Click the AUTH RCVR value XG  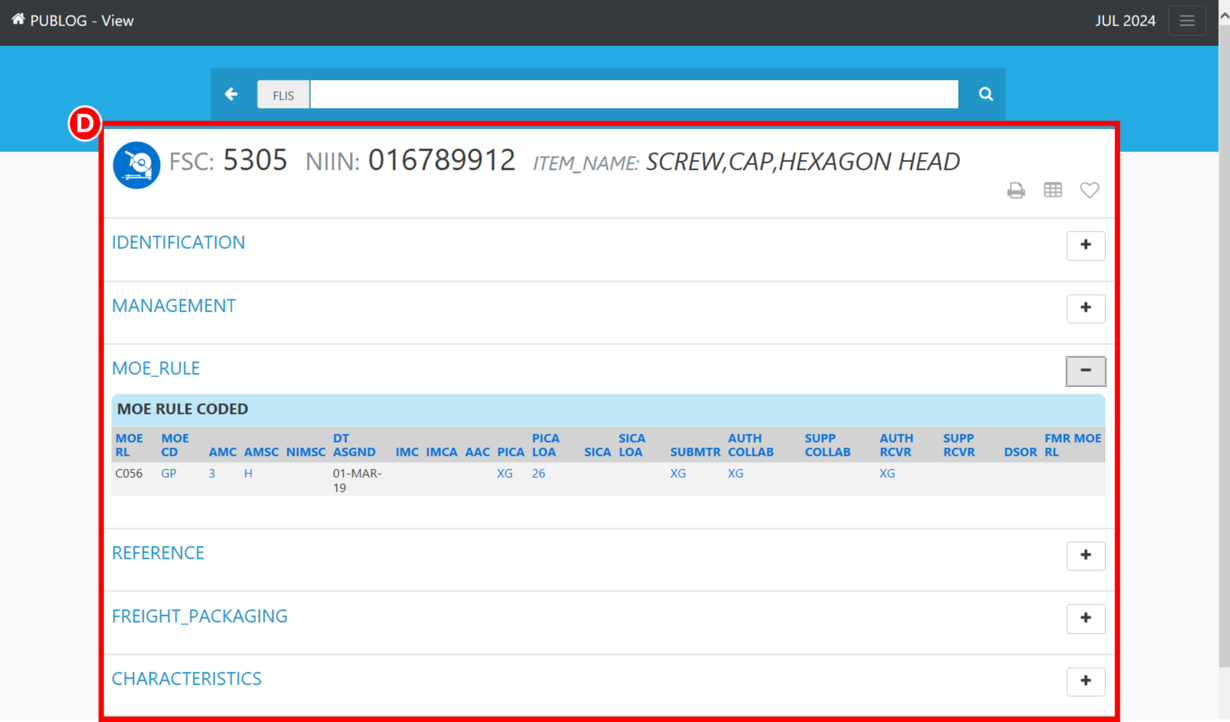(888, 474)
